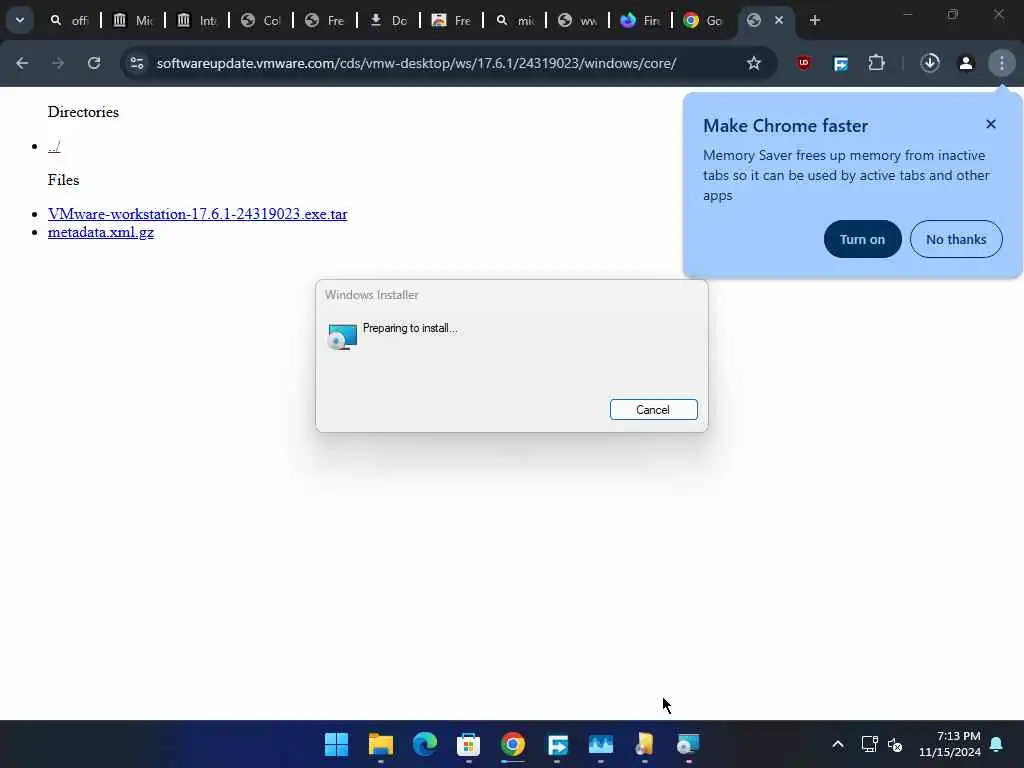
Task: Open Chrome three-dot menu
Action: point(1002,63)
